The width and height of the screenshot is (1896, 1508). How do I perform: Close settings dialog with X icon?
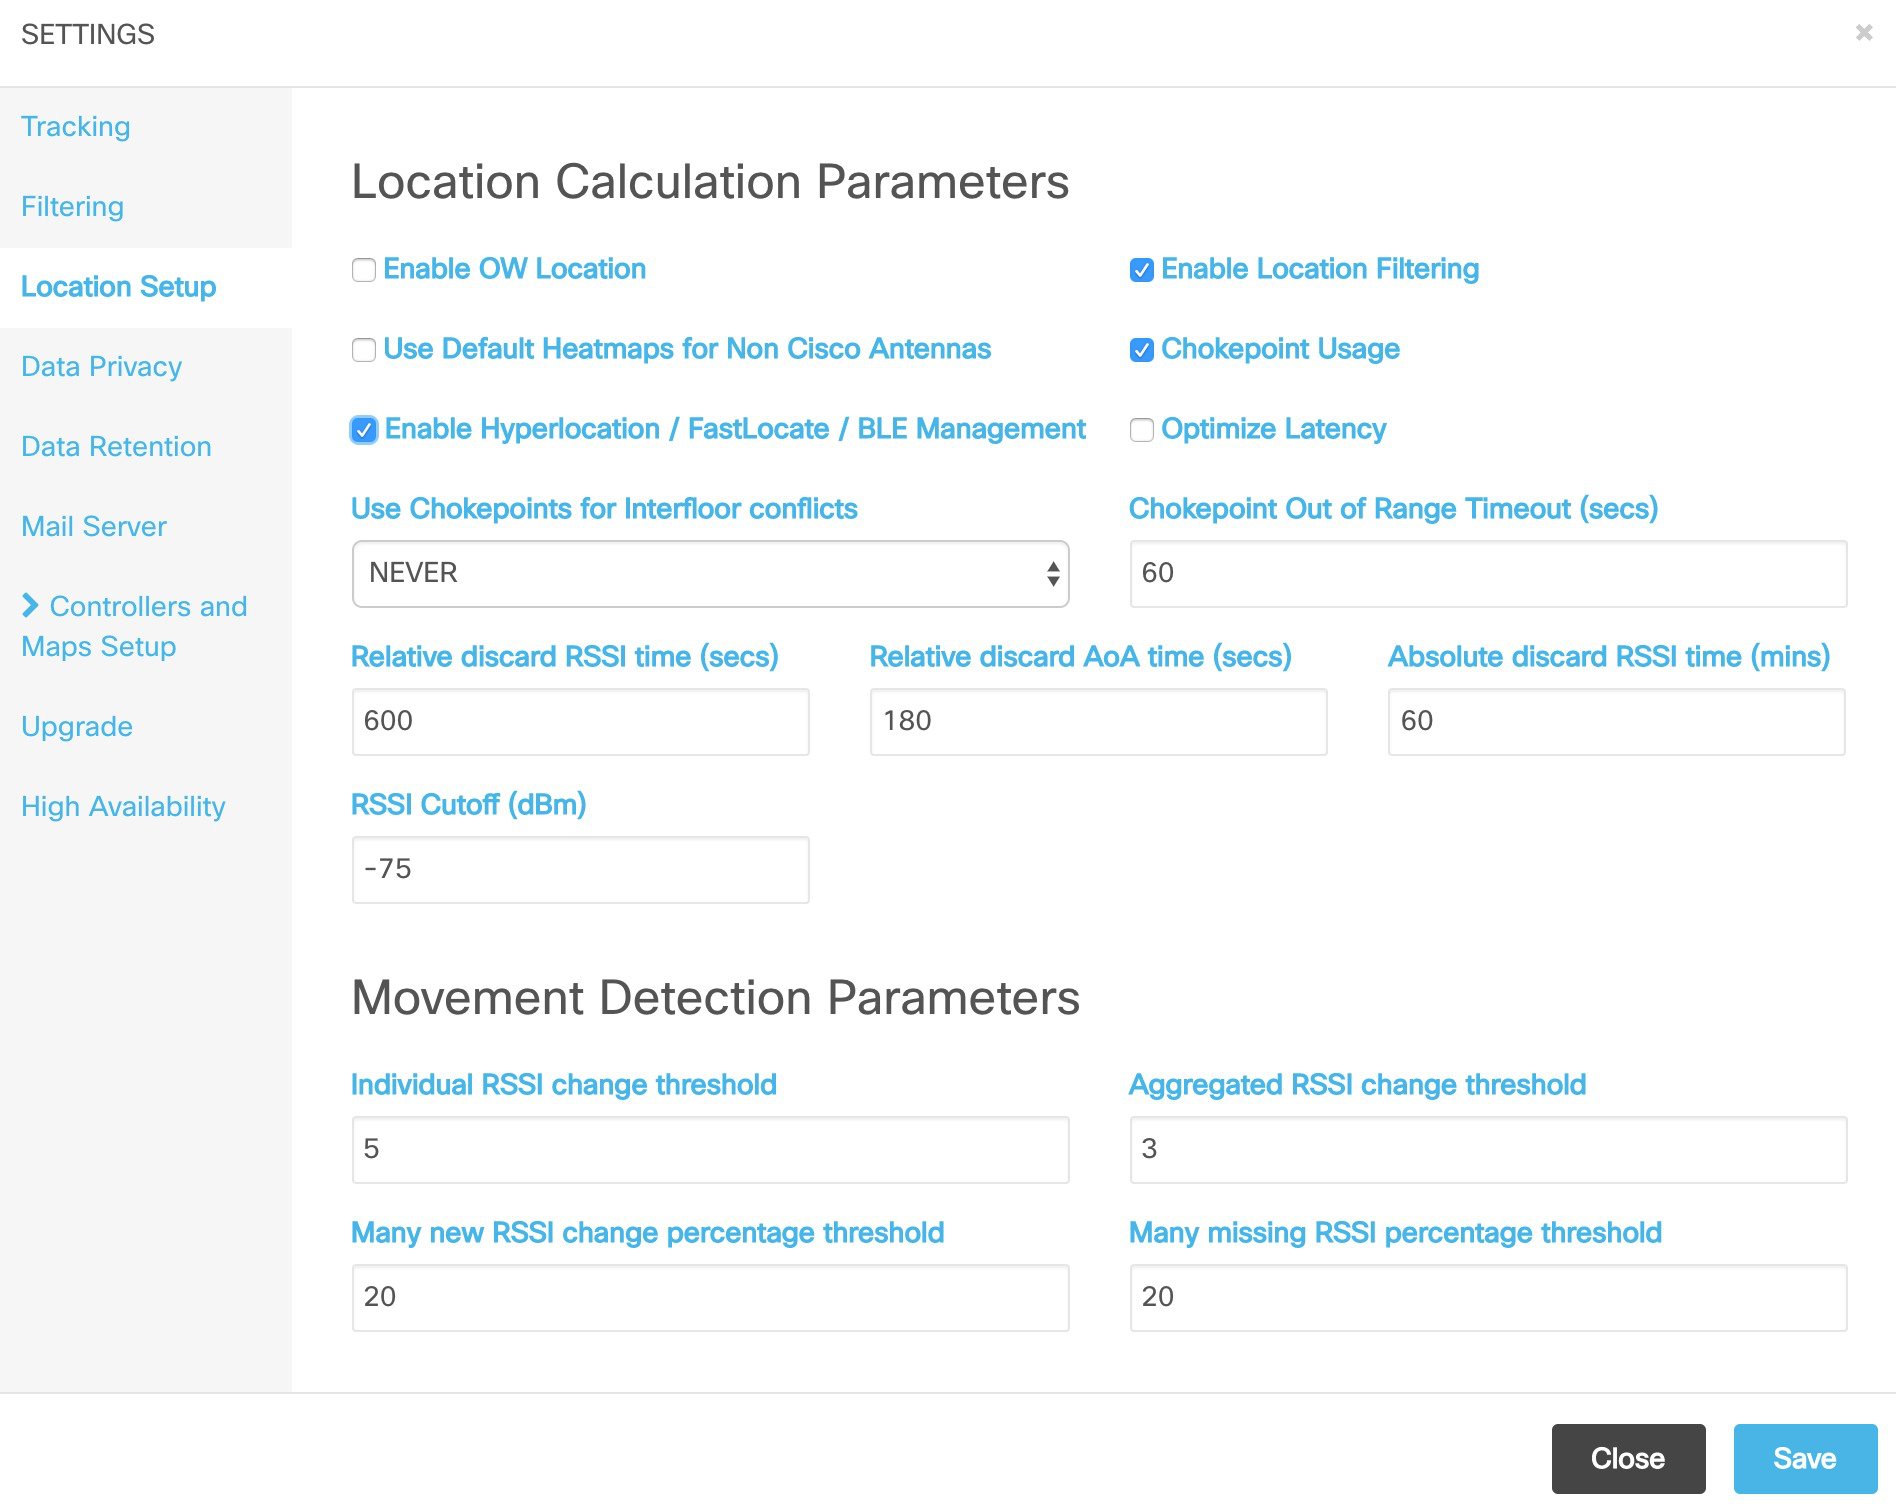(x=1864, y=33)
